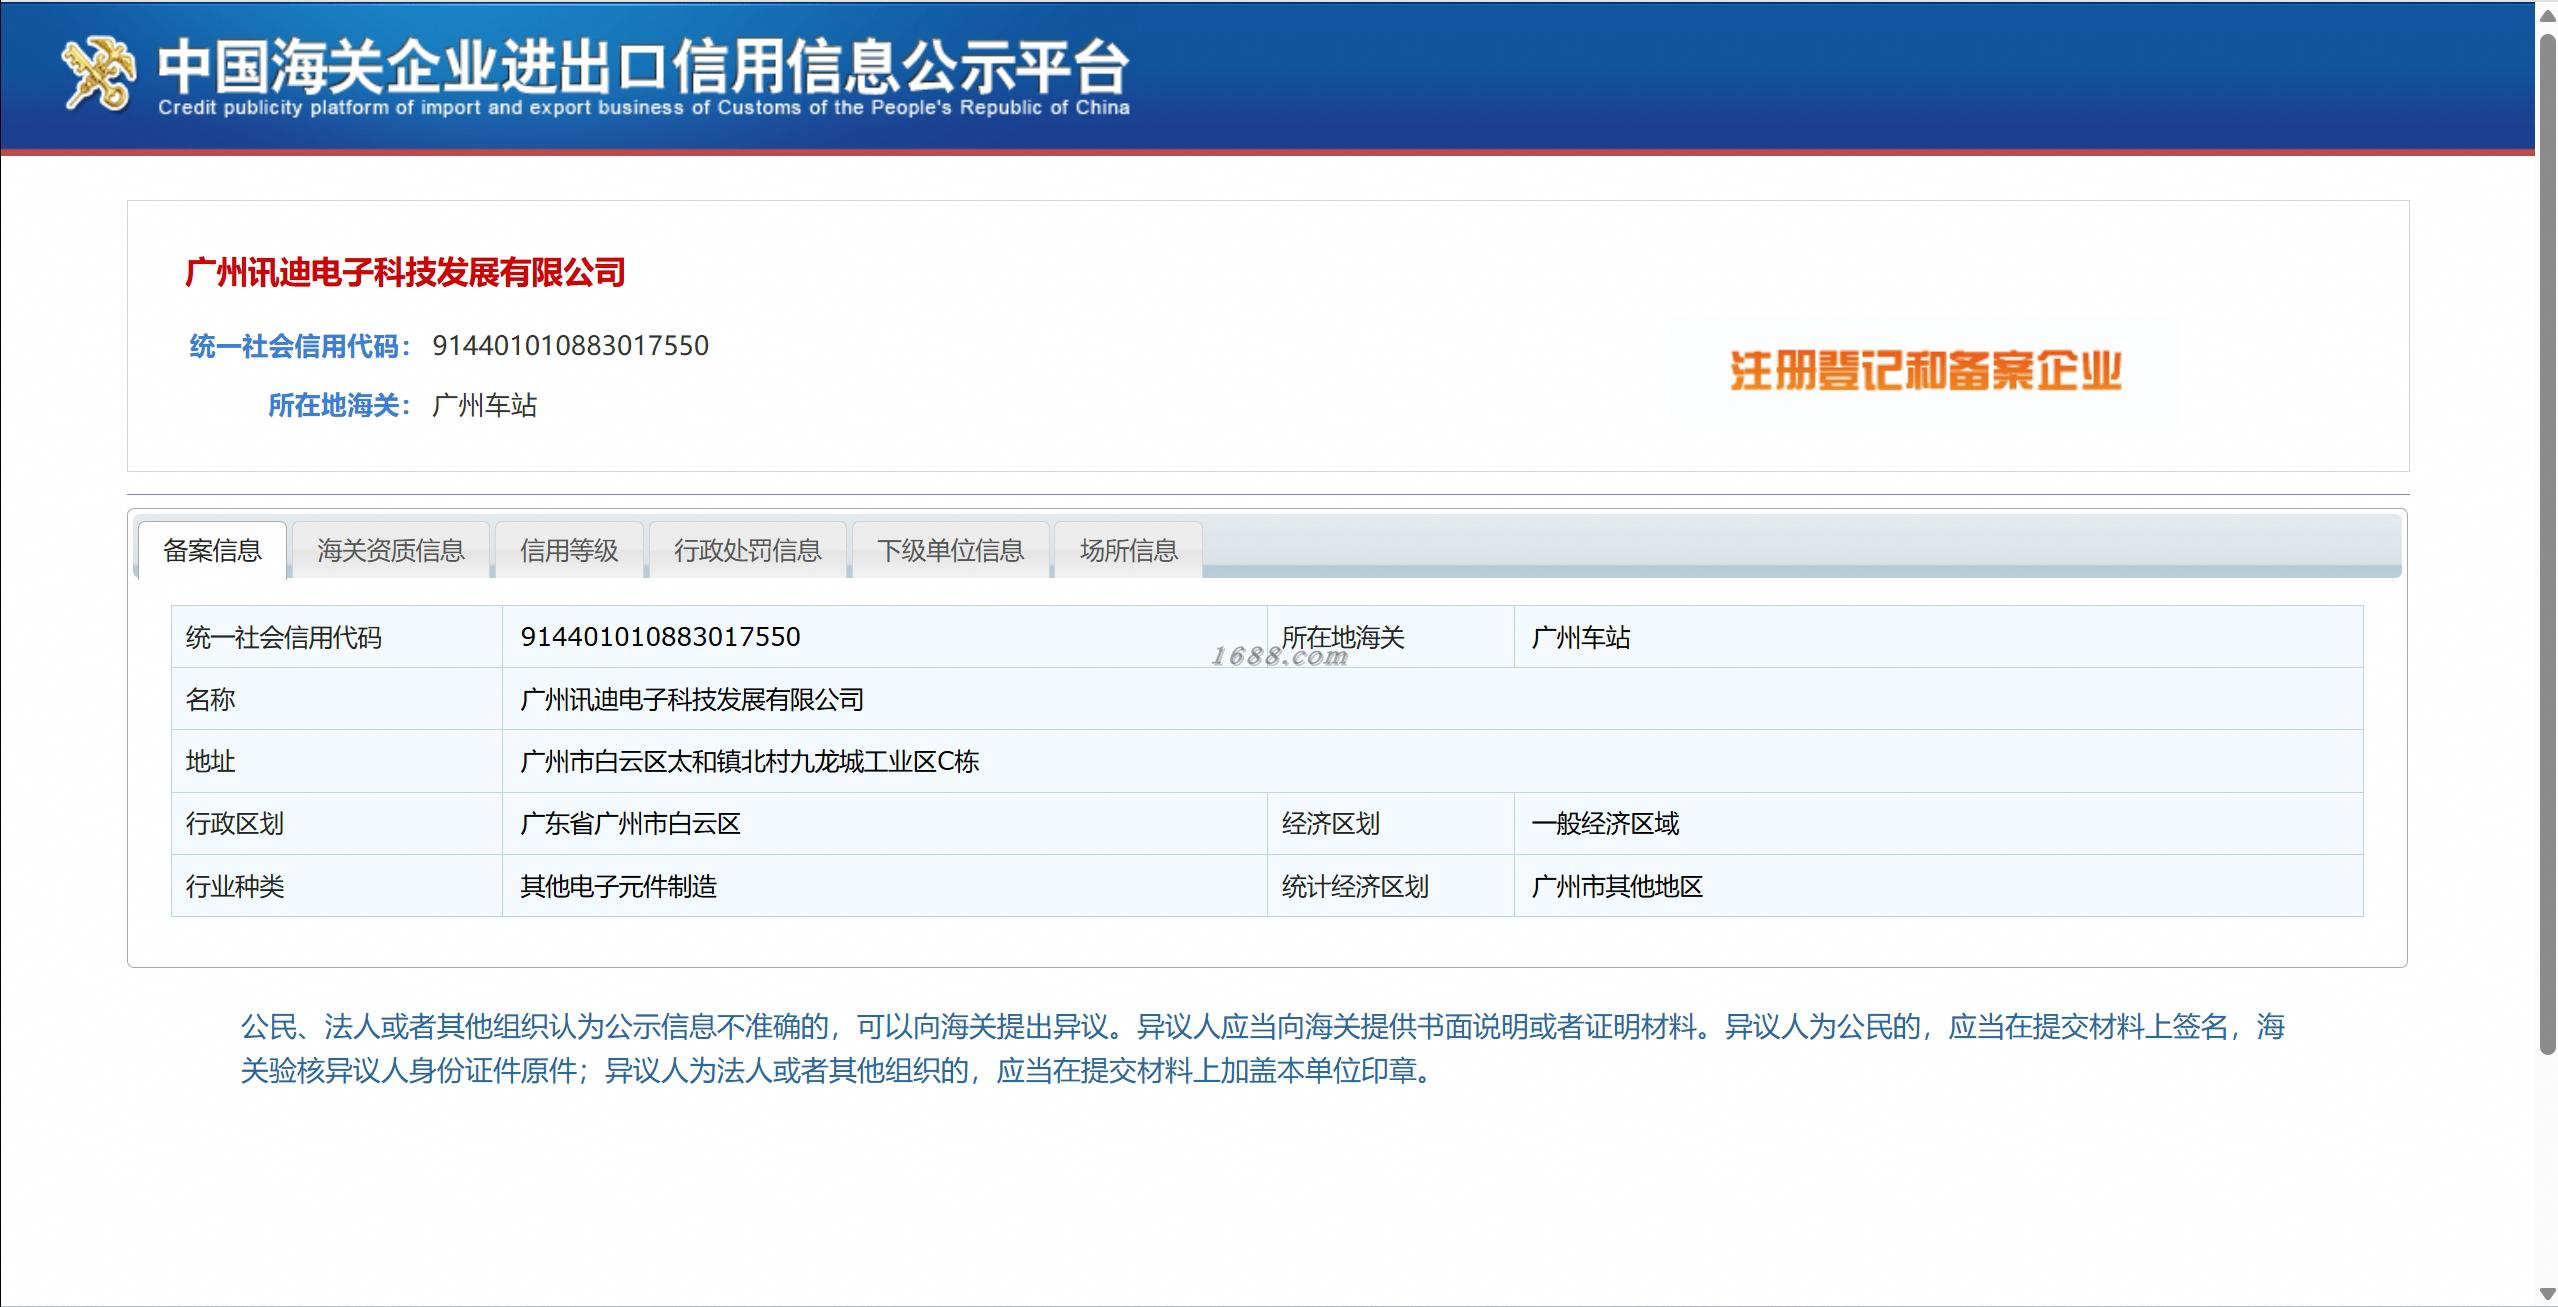
Task: Open the 行政处罚信息 tab
Action: tap(747, 550)
